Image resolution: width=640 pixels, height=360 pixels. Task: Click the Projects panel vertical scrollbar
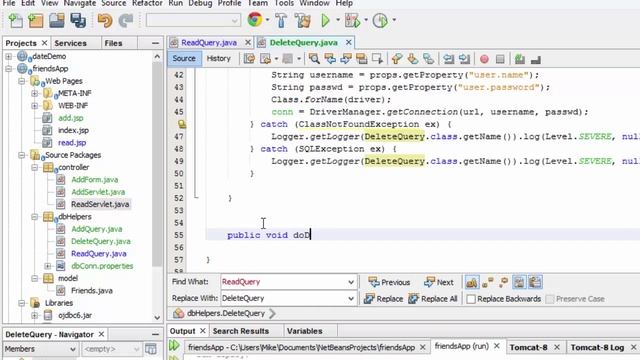pyautogui.click(x=157, y=163)
